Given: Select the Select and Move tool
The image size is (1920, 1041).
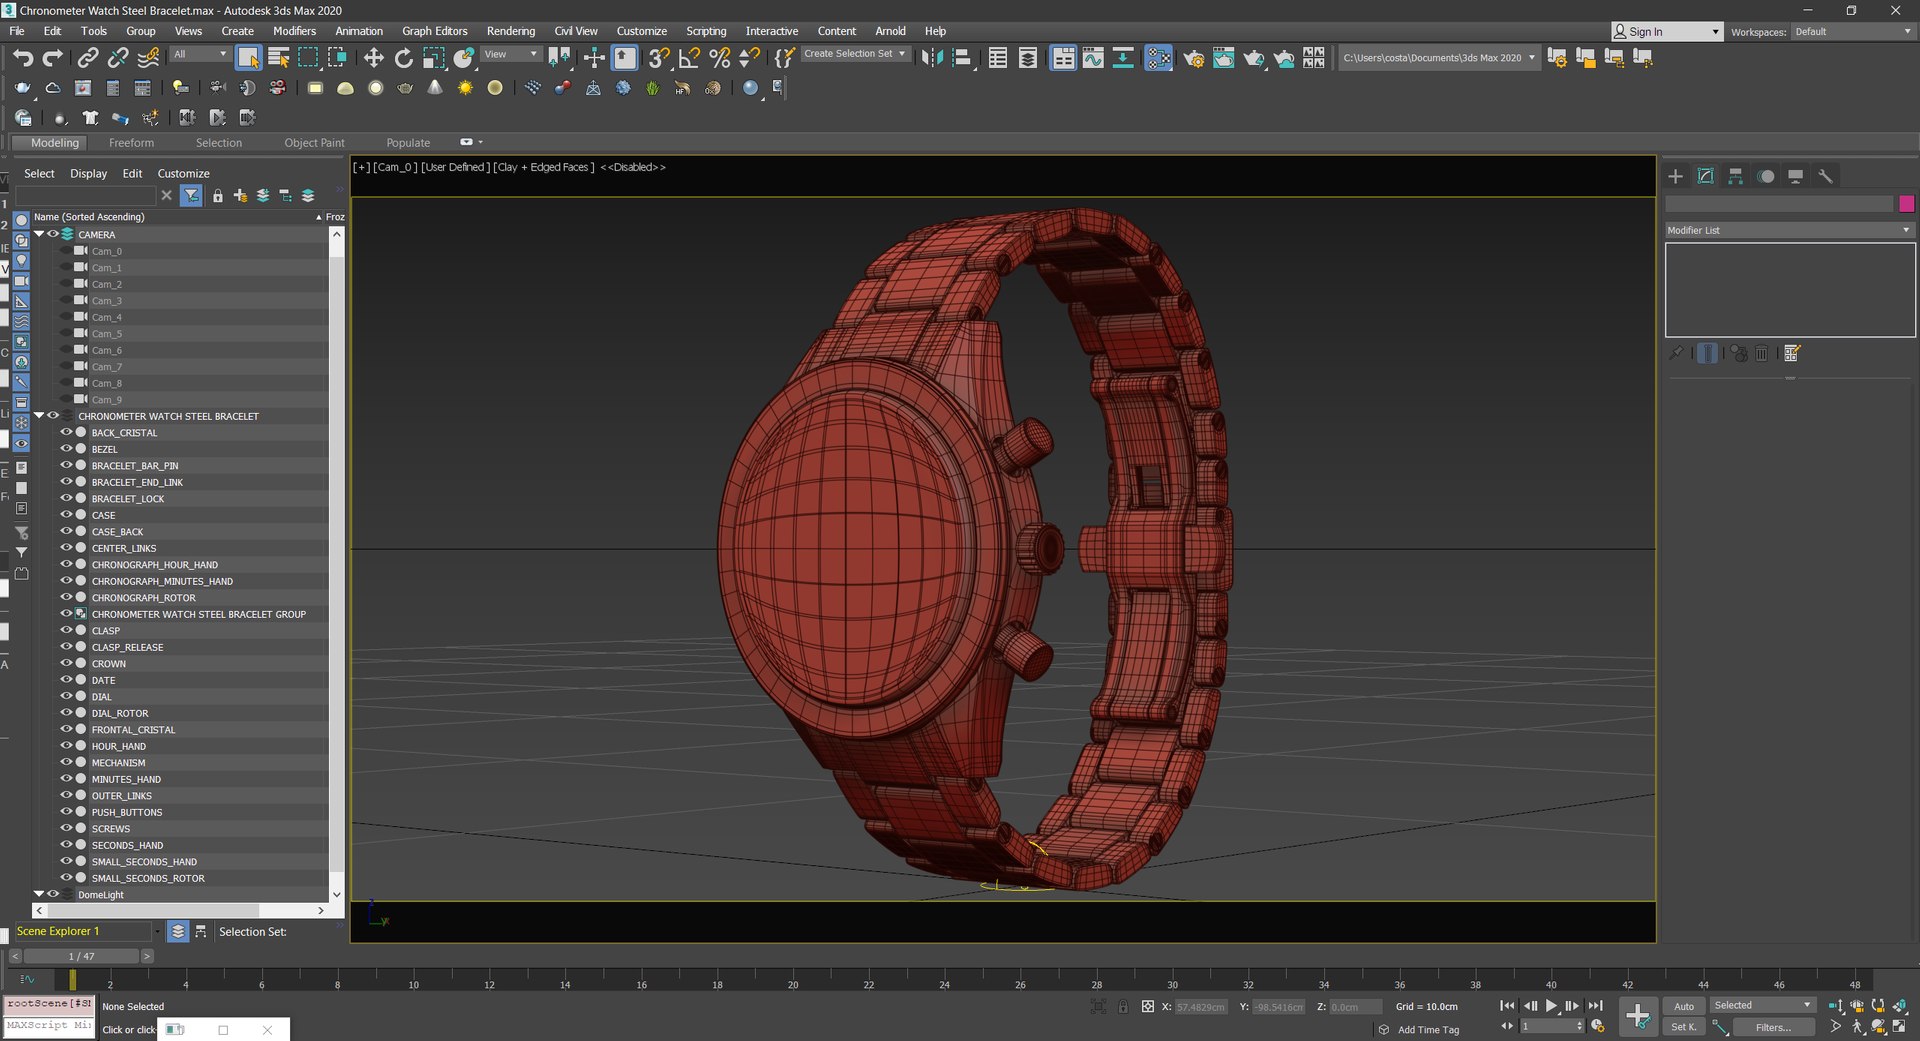Looking at the screenshot, I should tap(373, 58).
